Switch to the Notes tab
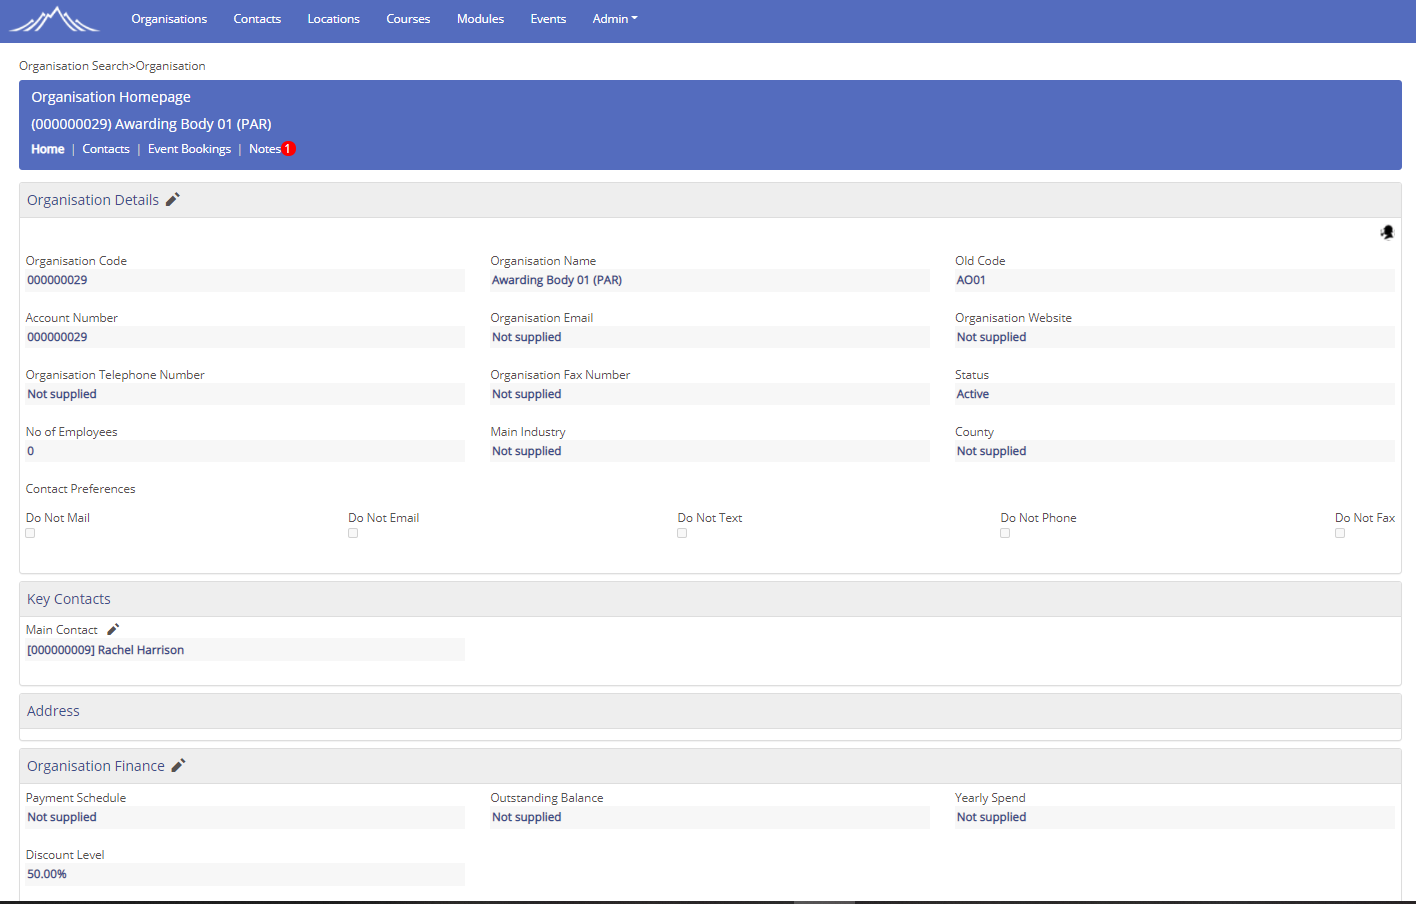The image size is (1416, 904). (x=265, y=148)
